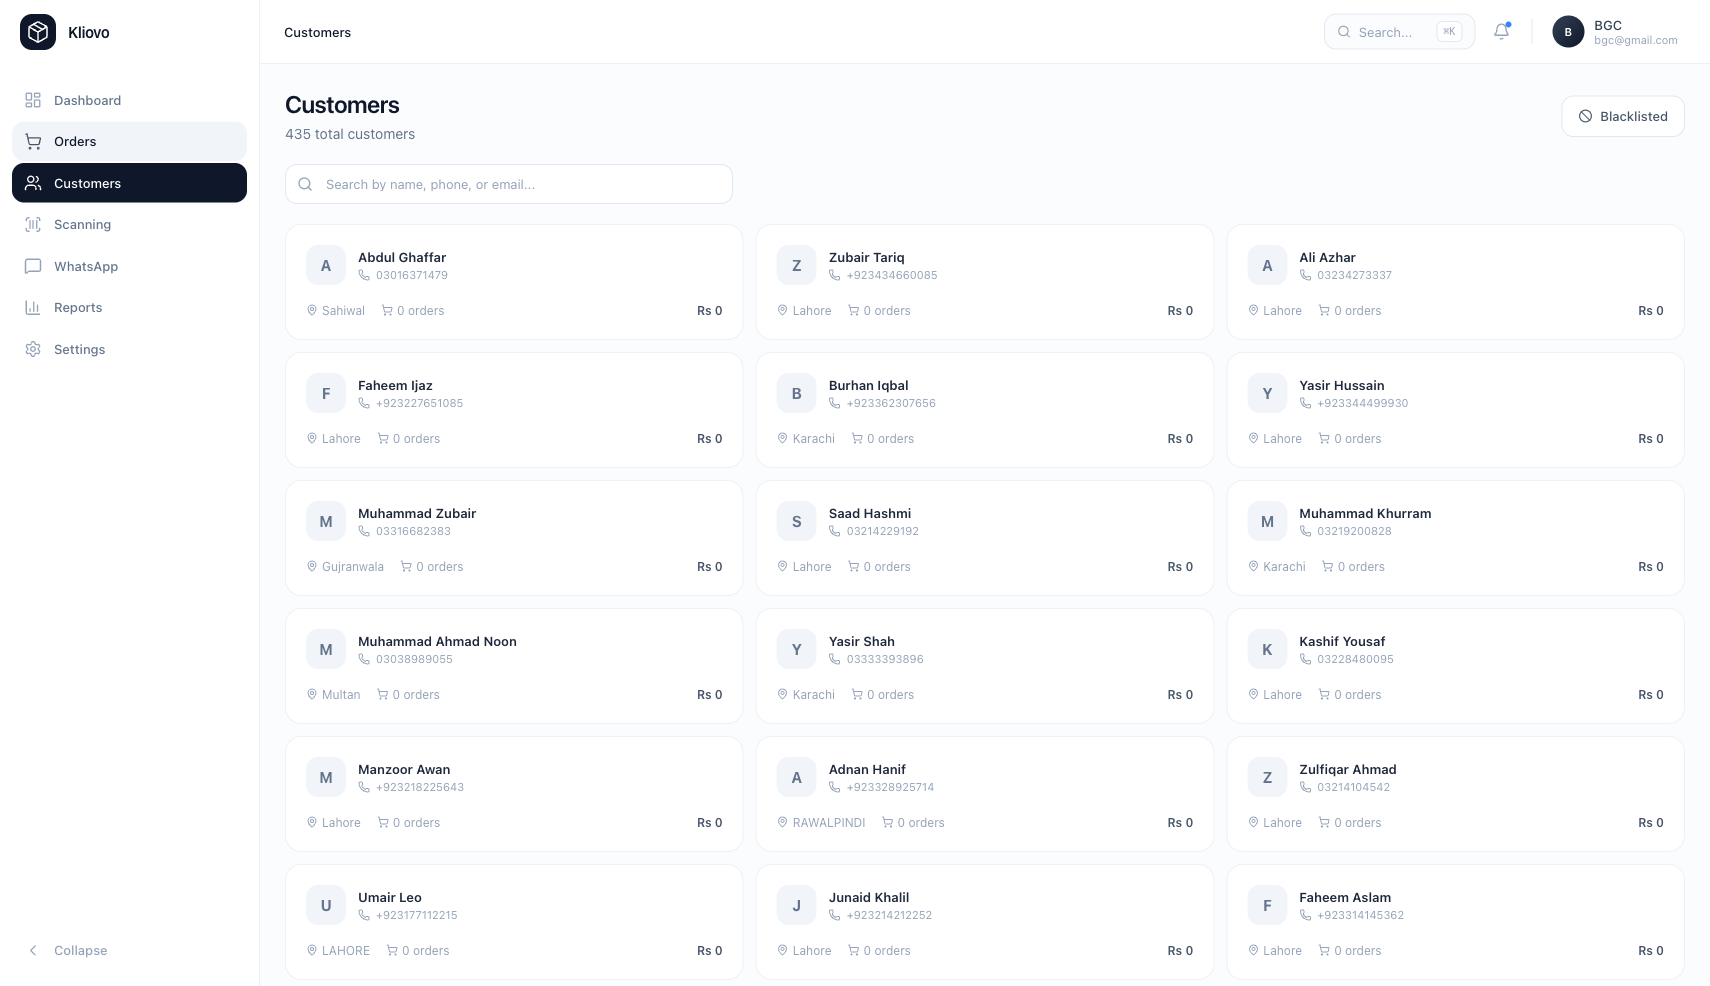
Task: Select the WhatsApp chat icon
Action: (33, 266)
